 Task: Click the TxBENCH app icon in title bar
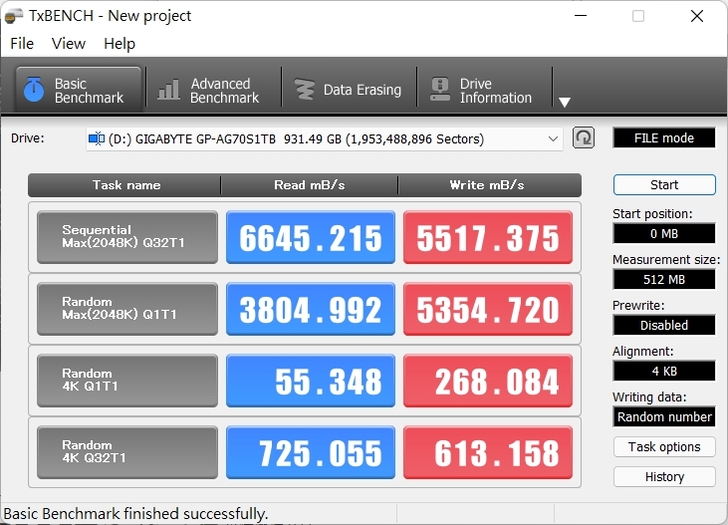point(15,16)
